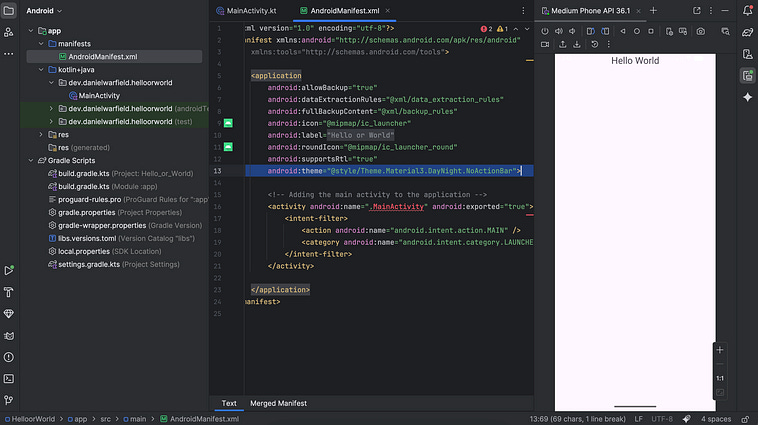Open the Android project view dropdown
This screenshot has width=758, height=425.
(x=44, y=11)
